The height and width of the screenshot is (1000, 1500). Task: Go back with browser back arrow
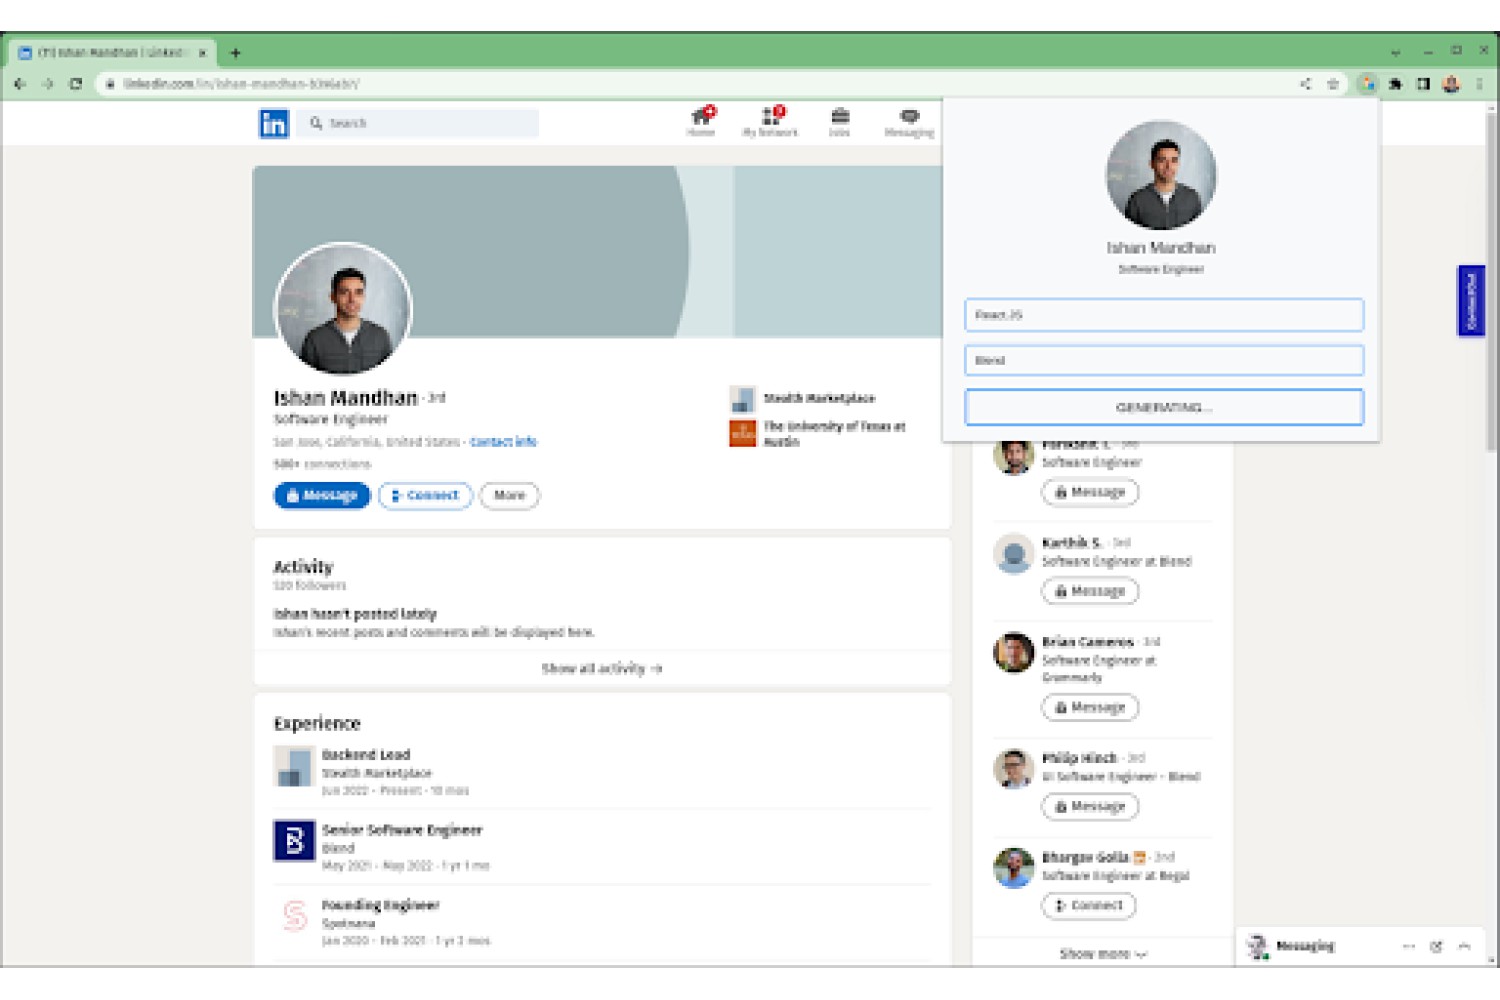[19, 84]
